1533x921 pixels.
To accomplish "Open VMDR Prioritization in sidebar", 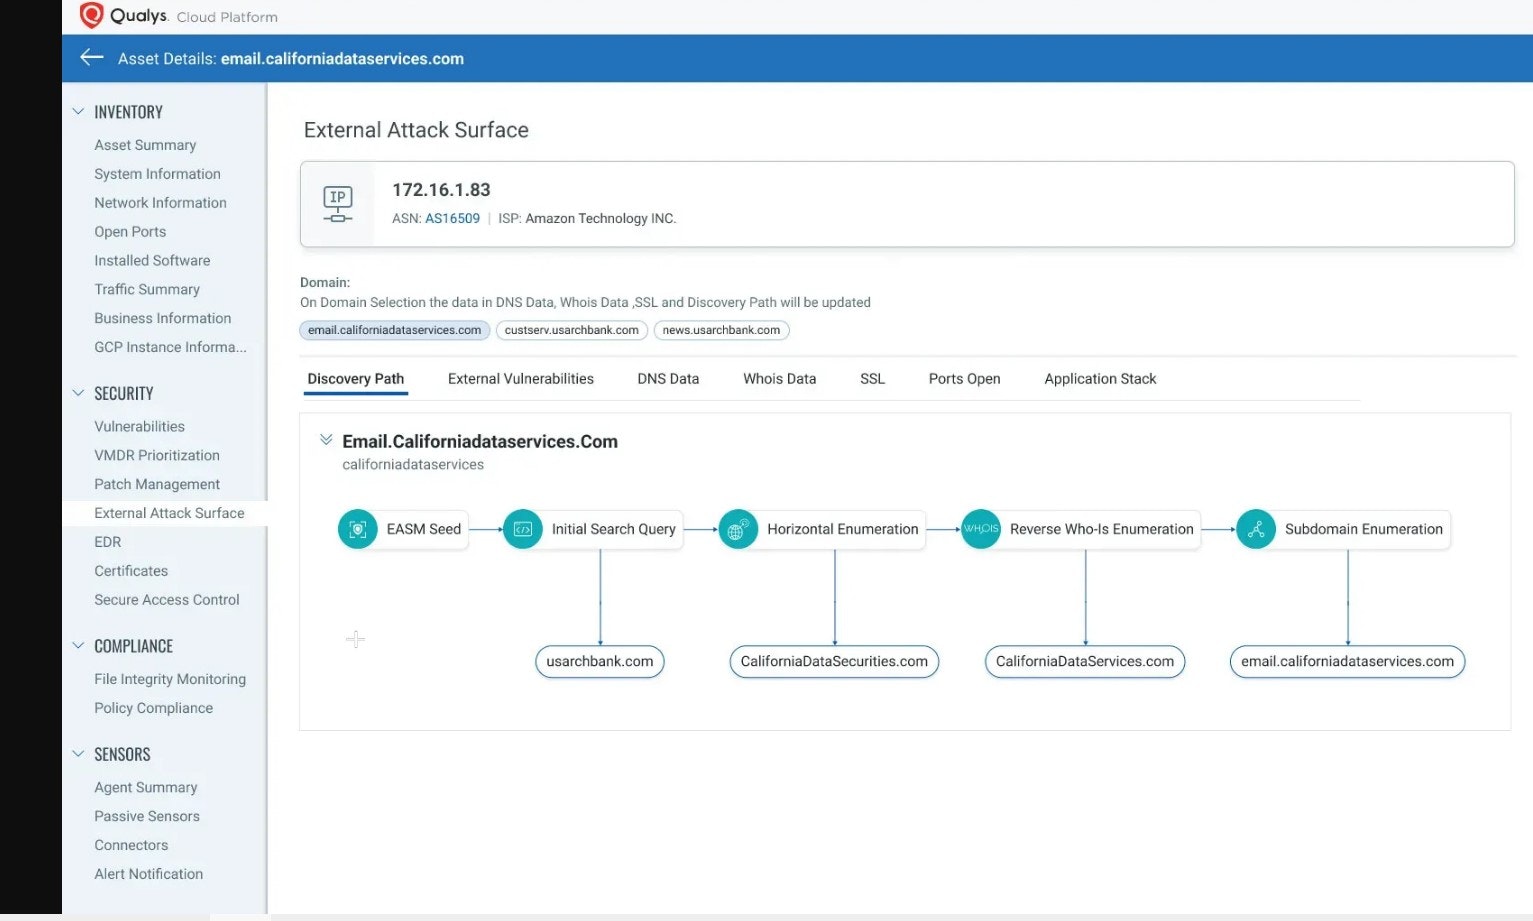I will (x=157, y=456).
